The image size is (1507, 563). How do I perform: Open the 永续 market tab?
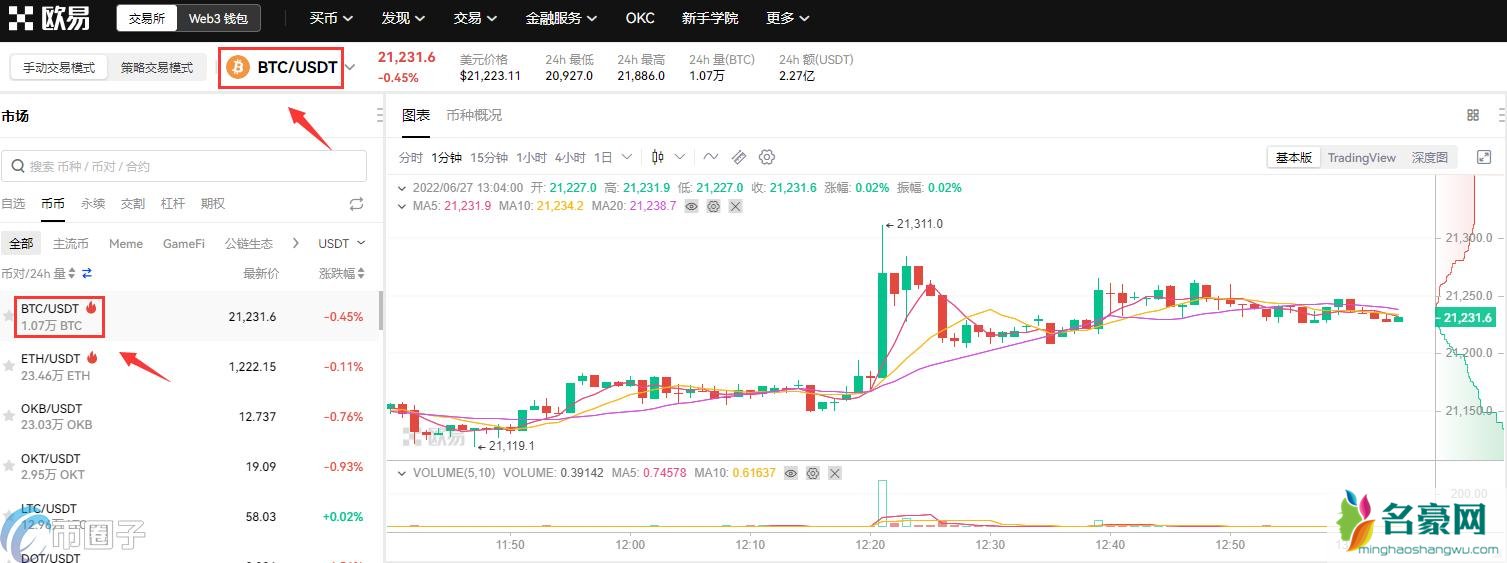tap(93, 204)
